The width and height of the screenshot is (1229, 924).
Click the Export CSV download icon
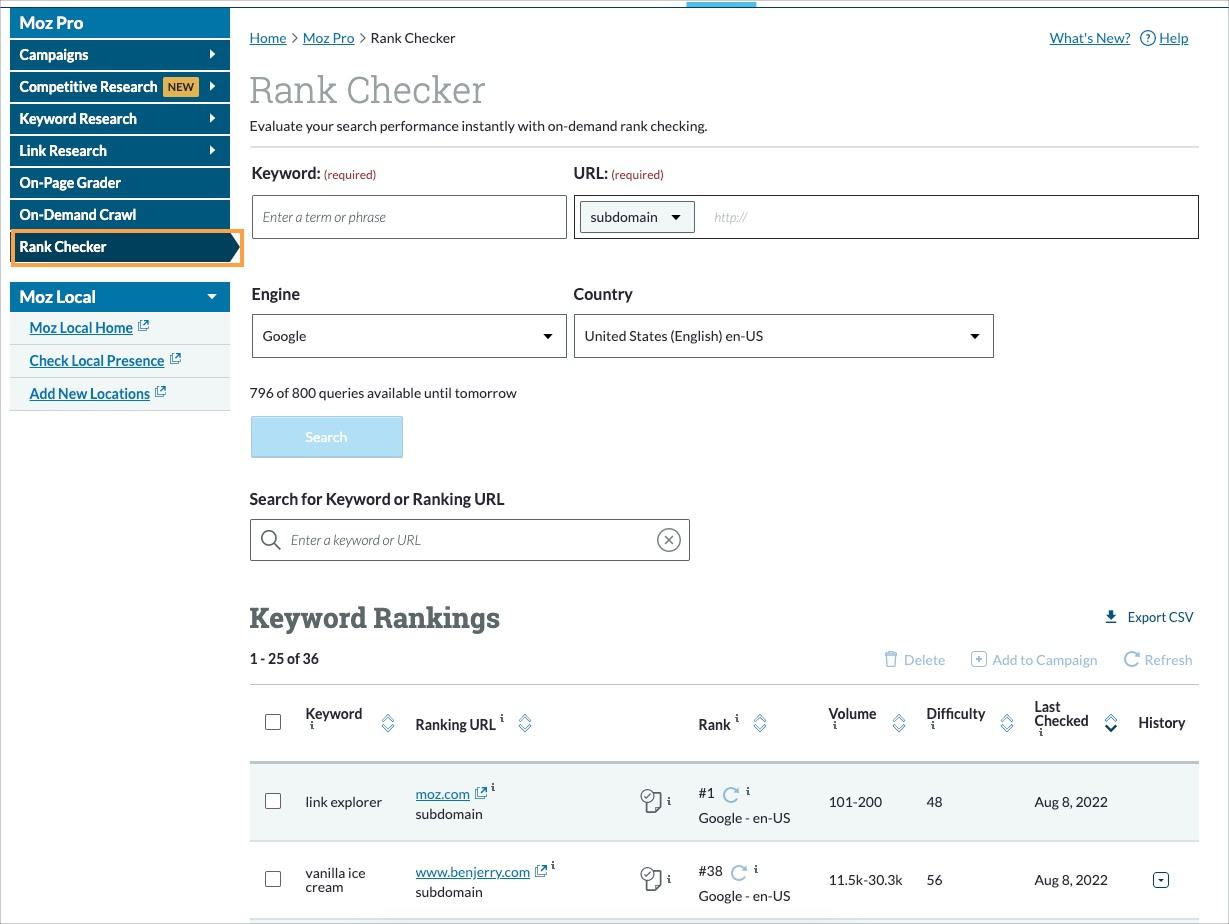1111,616
